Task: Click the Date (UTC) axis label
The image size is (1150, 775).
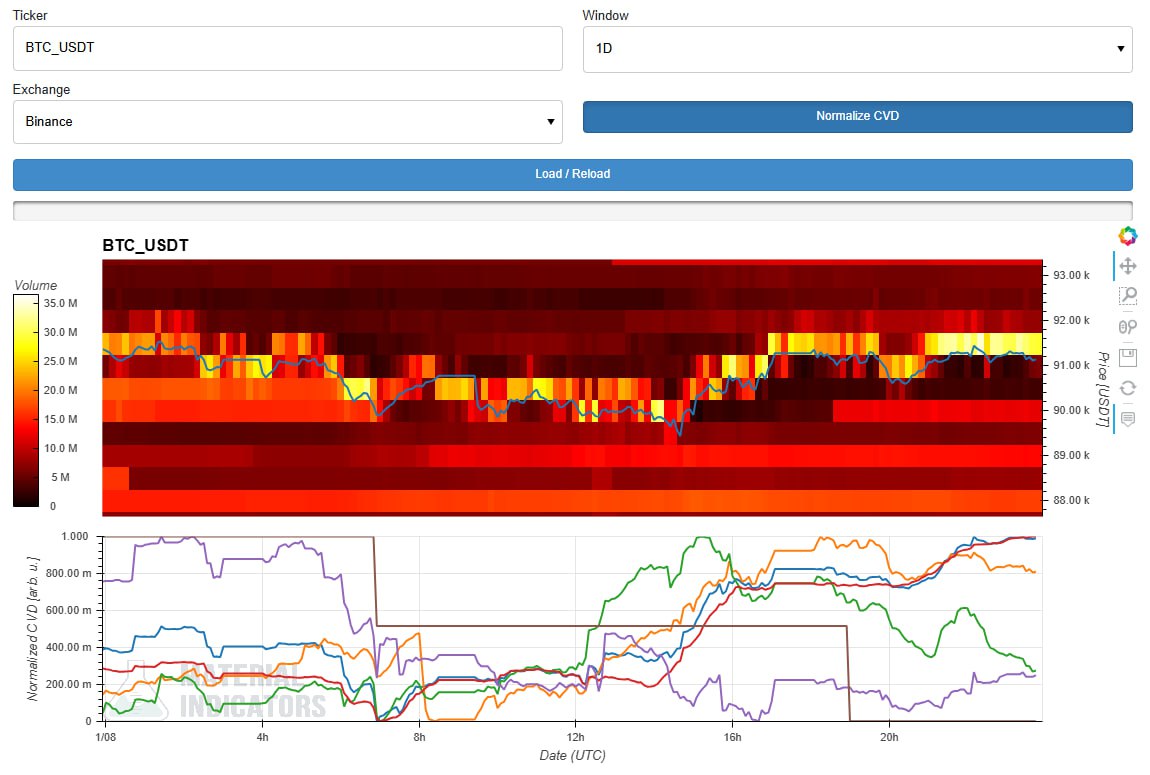Action: click(x=571, y=756)
